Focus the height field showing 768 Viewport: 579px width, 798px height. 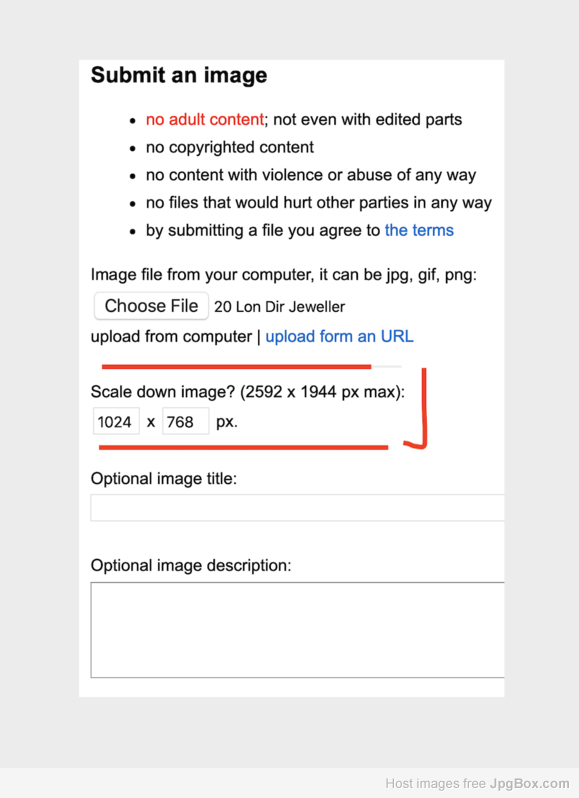pyautogui.click(x=185, y=421)
